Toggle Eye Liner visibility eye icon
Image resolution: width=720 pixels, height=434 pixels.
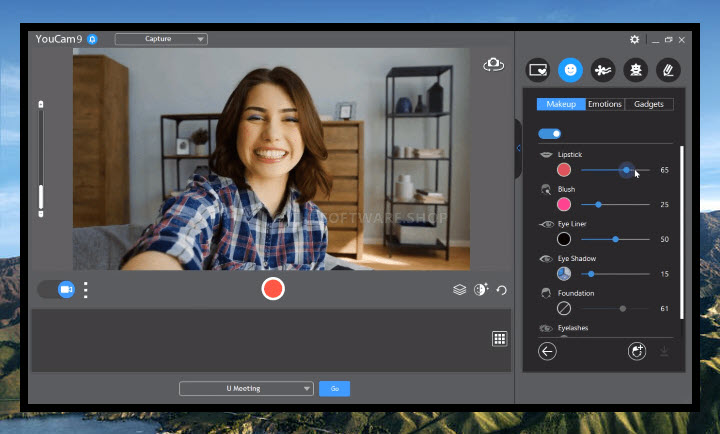click(546, 225)
